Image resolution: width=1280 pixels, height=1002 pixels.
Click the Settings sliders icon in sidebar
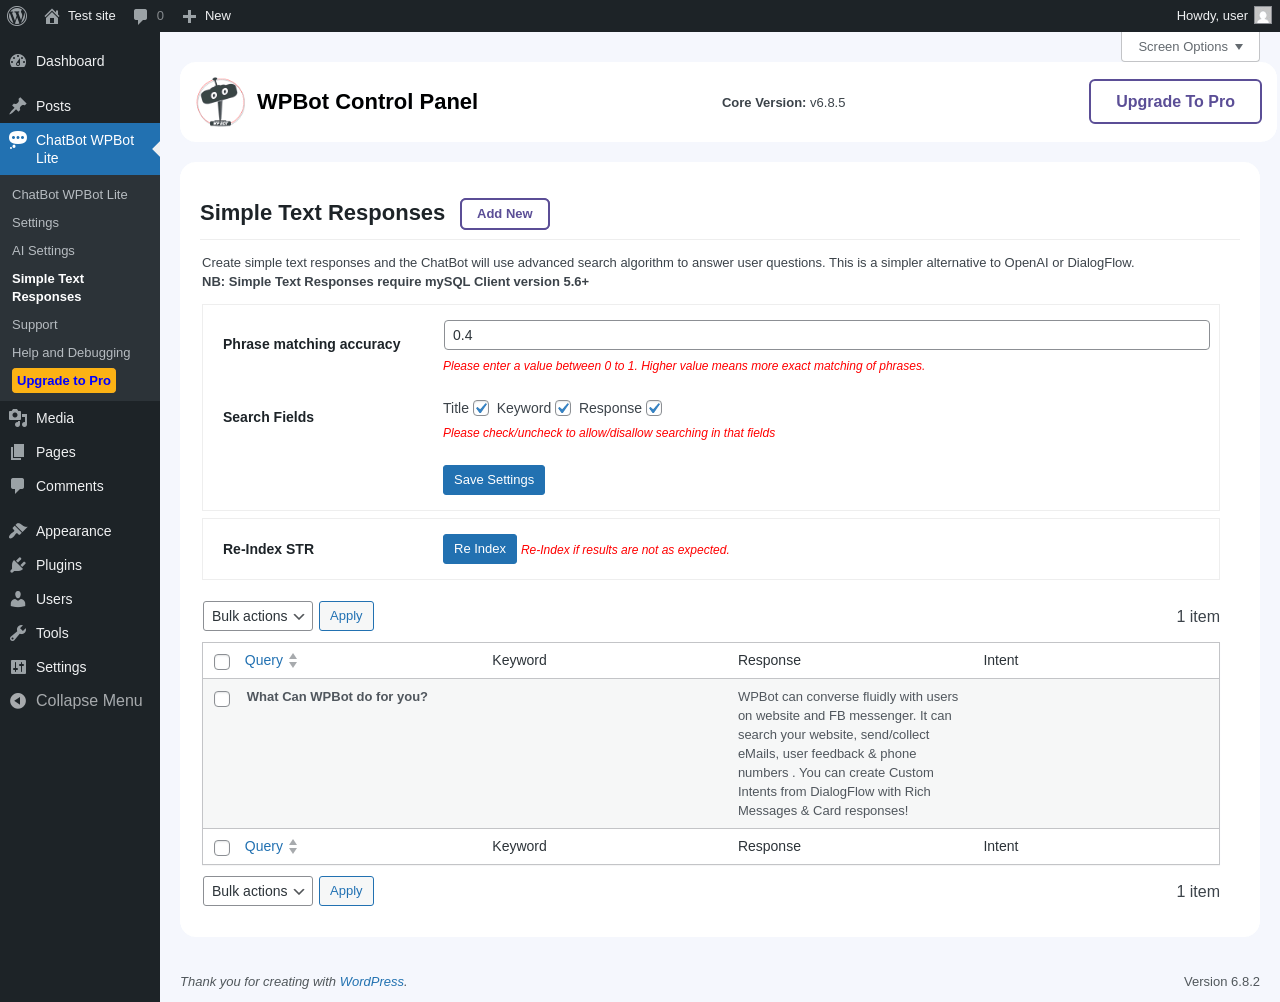pyautogui.click(x=18, y=667)
